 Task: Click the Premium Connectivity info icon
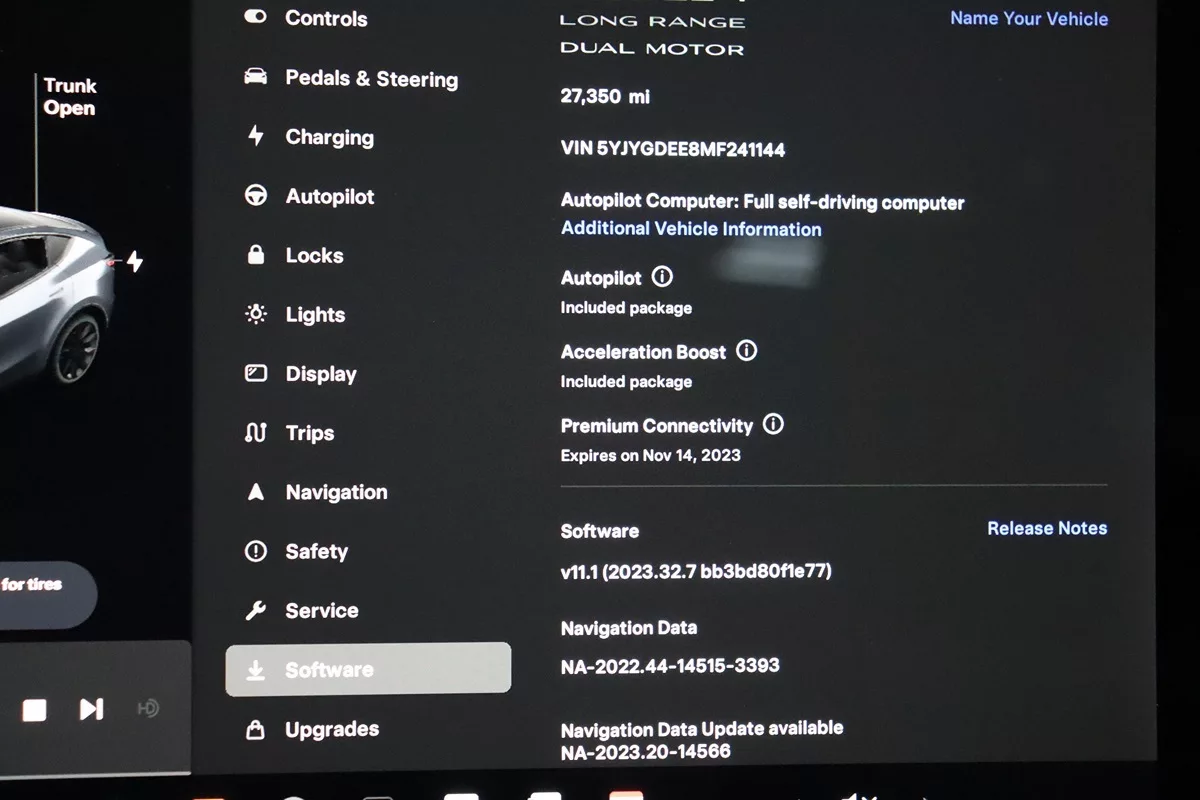[773, 424]
